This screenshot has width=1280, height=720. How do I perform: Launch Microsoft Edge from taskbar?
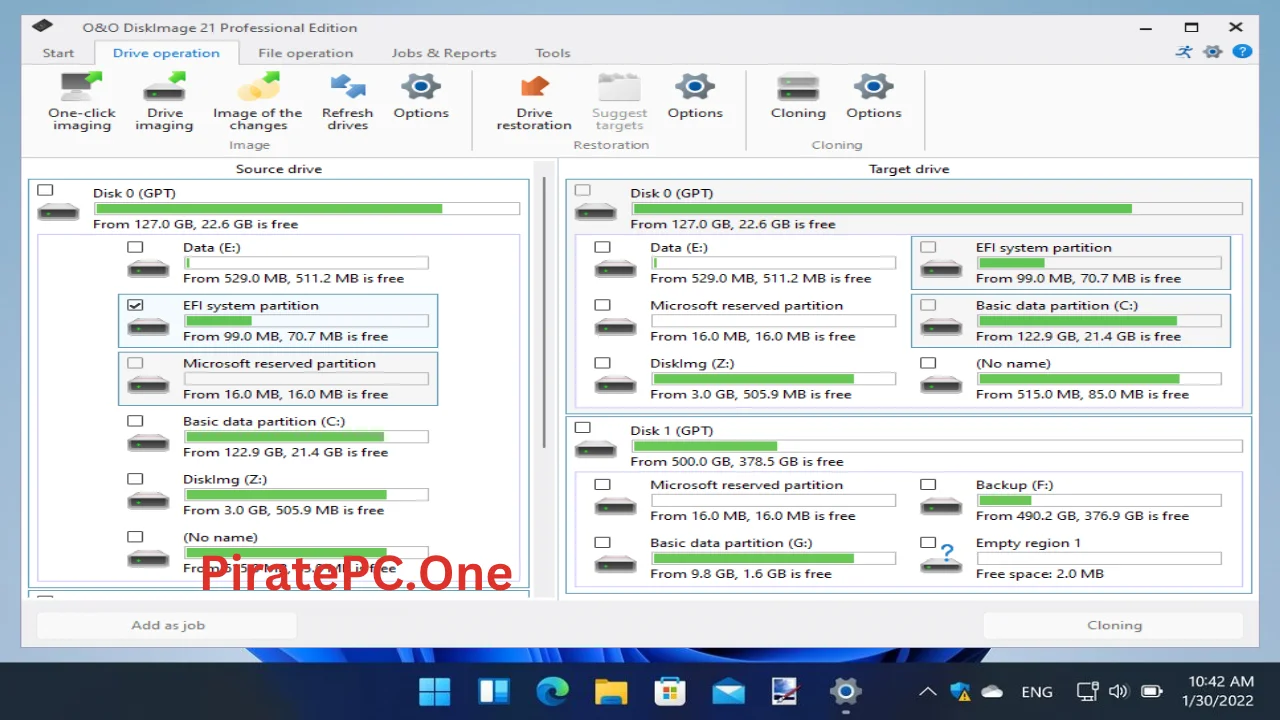[x=552, y=691]
